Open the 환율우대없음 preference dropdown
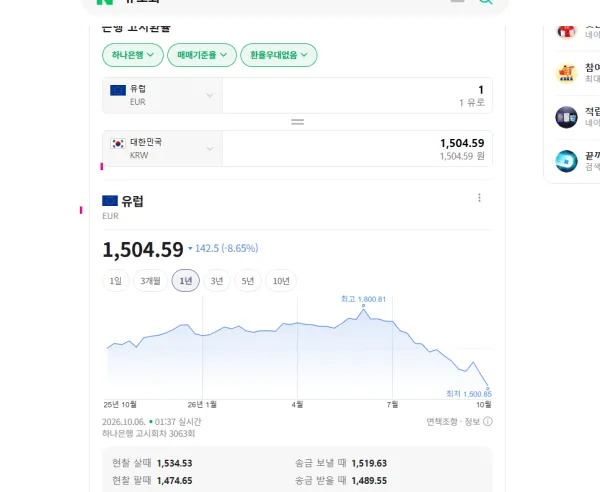 279,55
